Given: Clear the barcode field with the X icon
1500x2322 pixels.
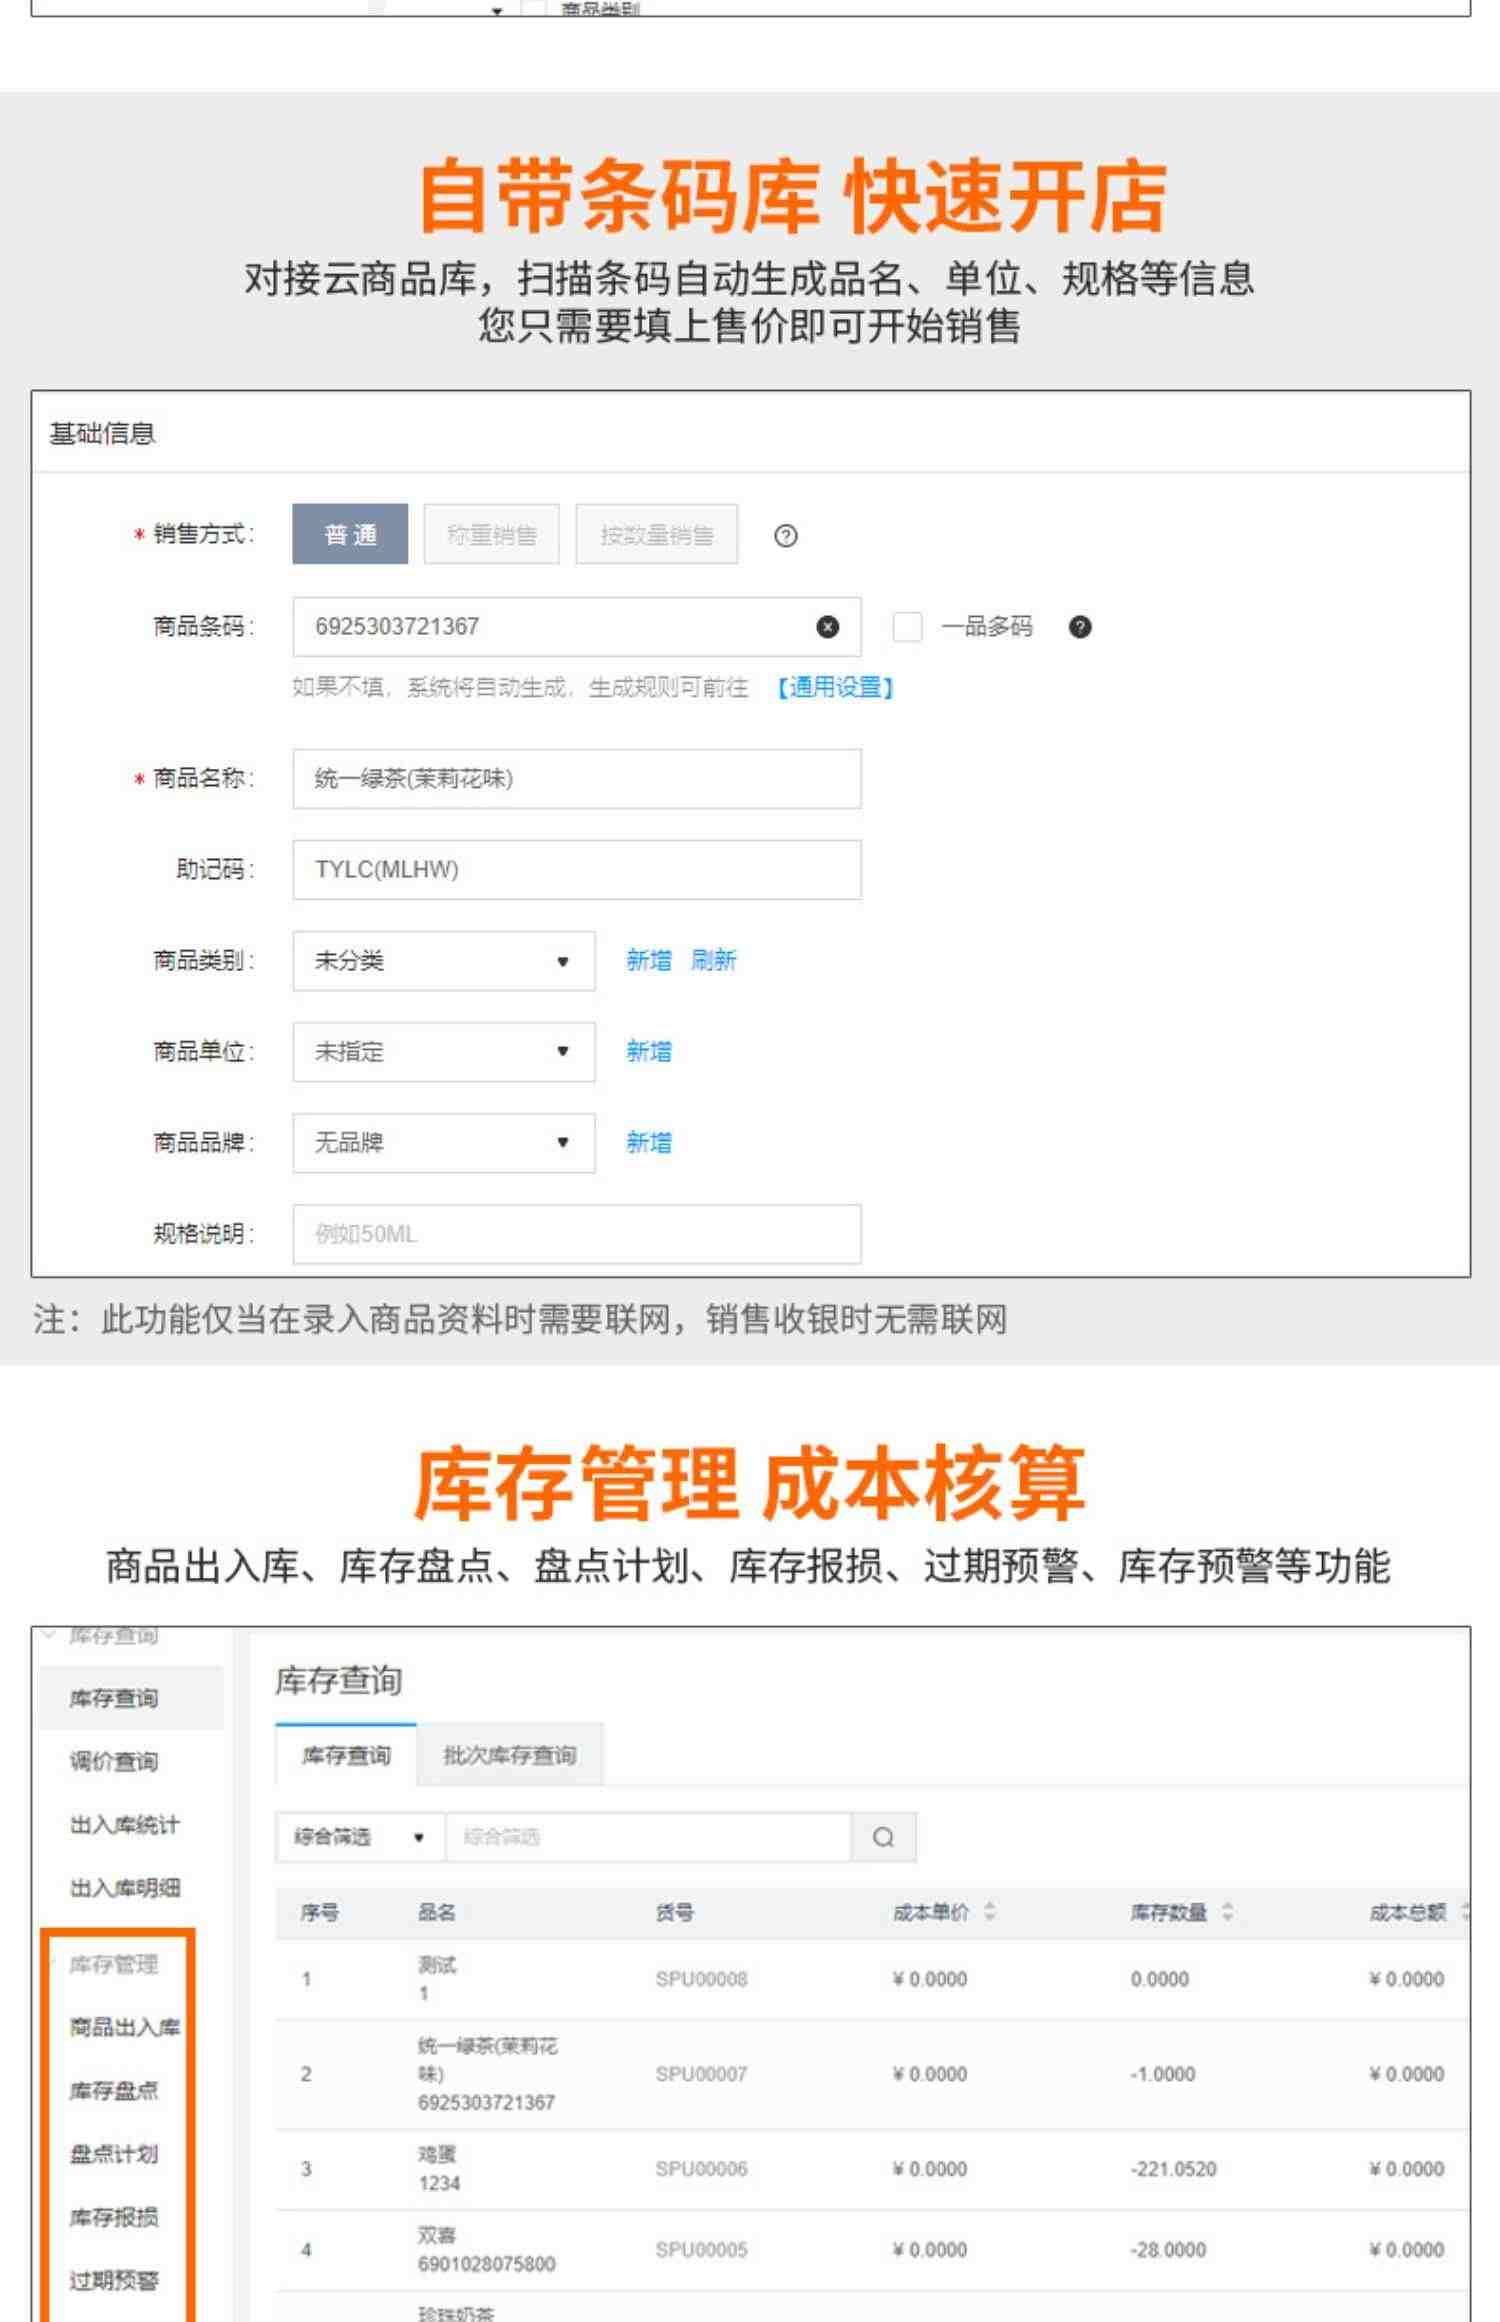Looking at the screenshot, I should [828, 627].
